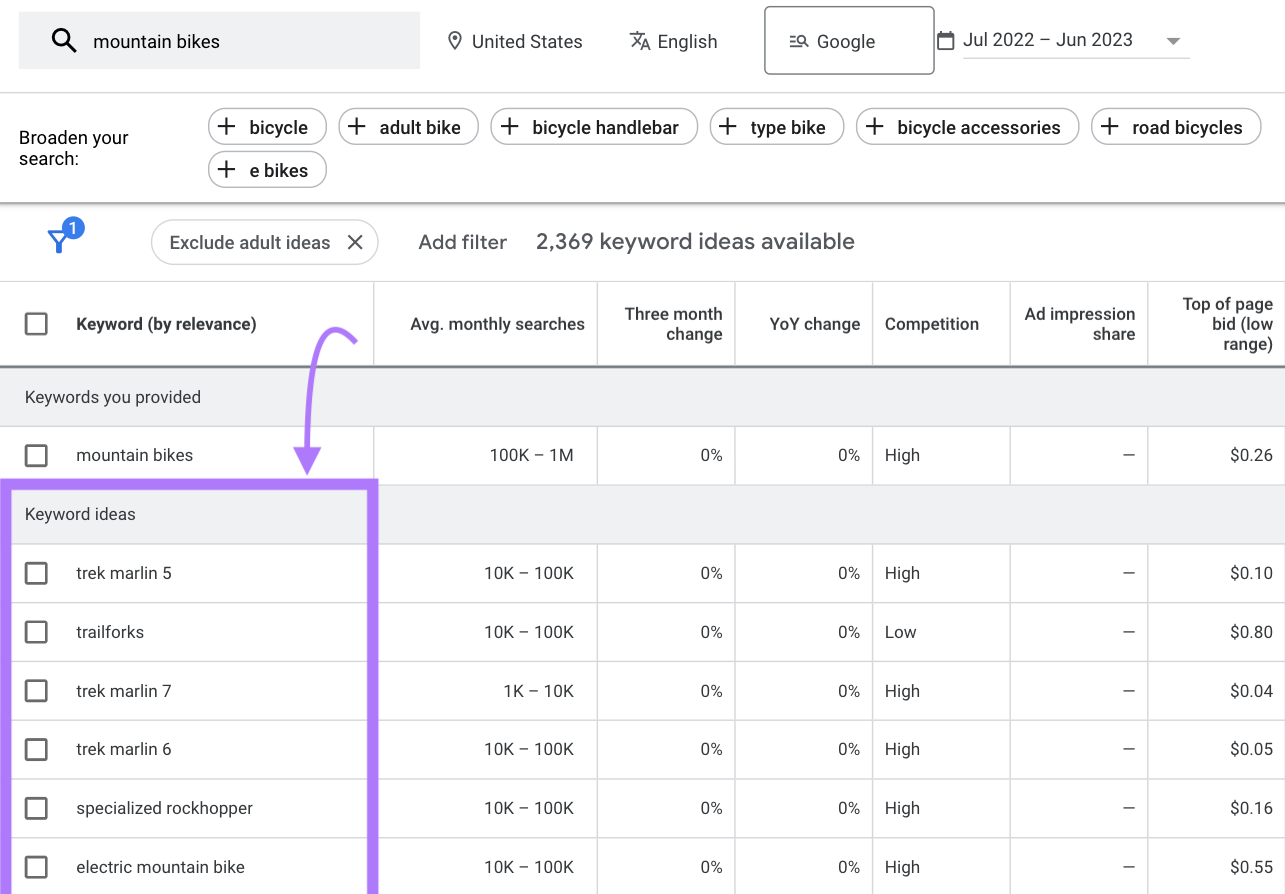Click the 'Keywords you provided' section label
1285x894 pixels.
pos(113,397)
